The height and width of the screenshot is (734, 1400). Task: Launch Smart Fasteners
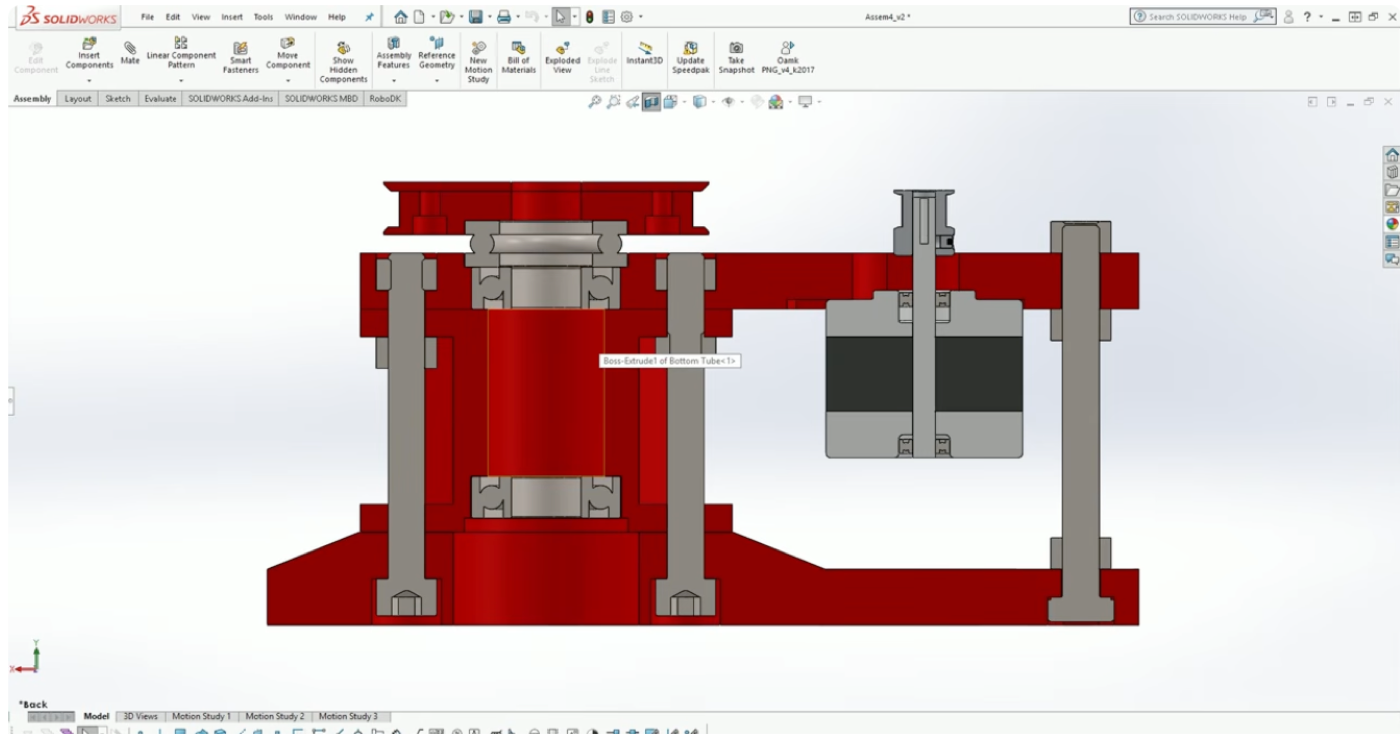pyautogui.click(x=240, y=58)
